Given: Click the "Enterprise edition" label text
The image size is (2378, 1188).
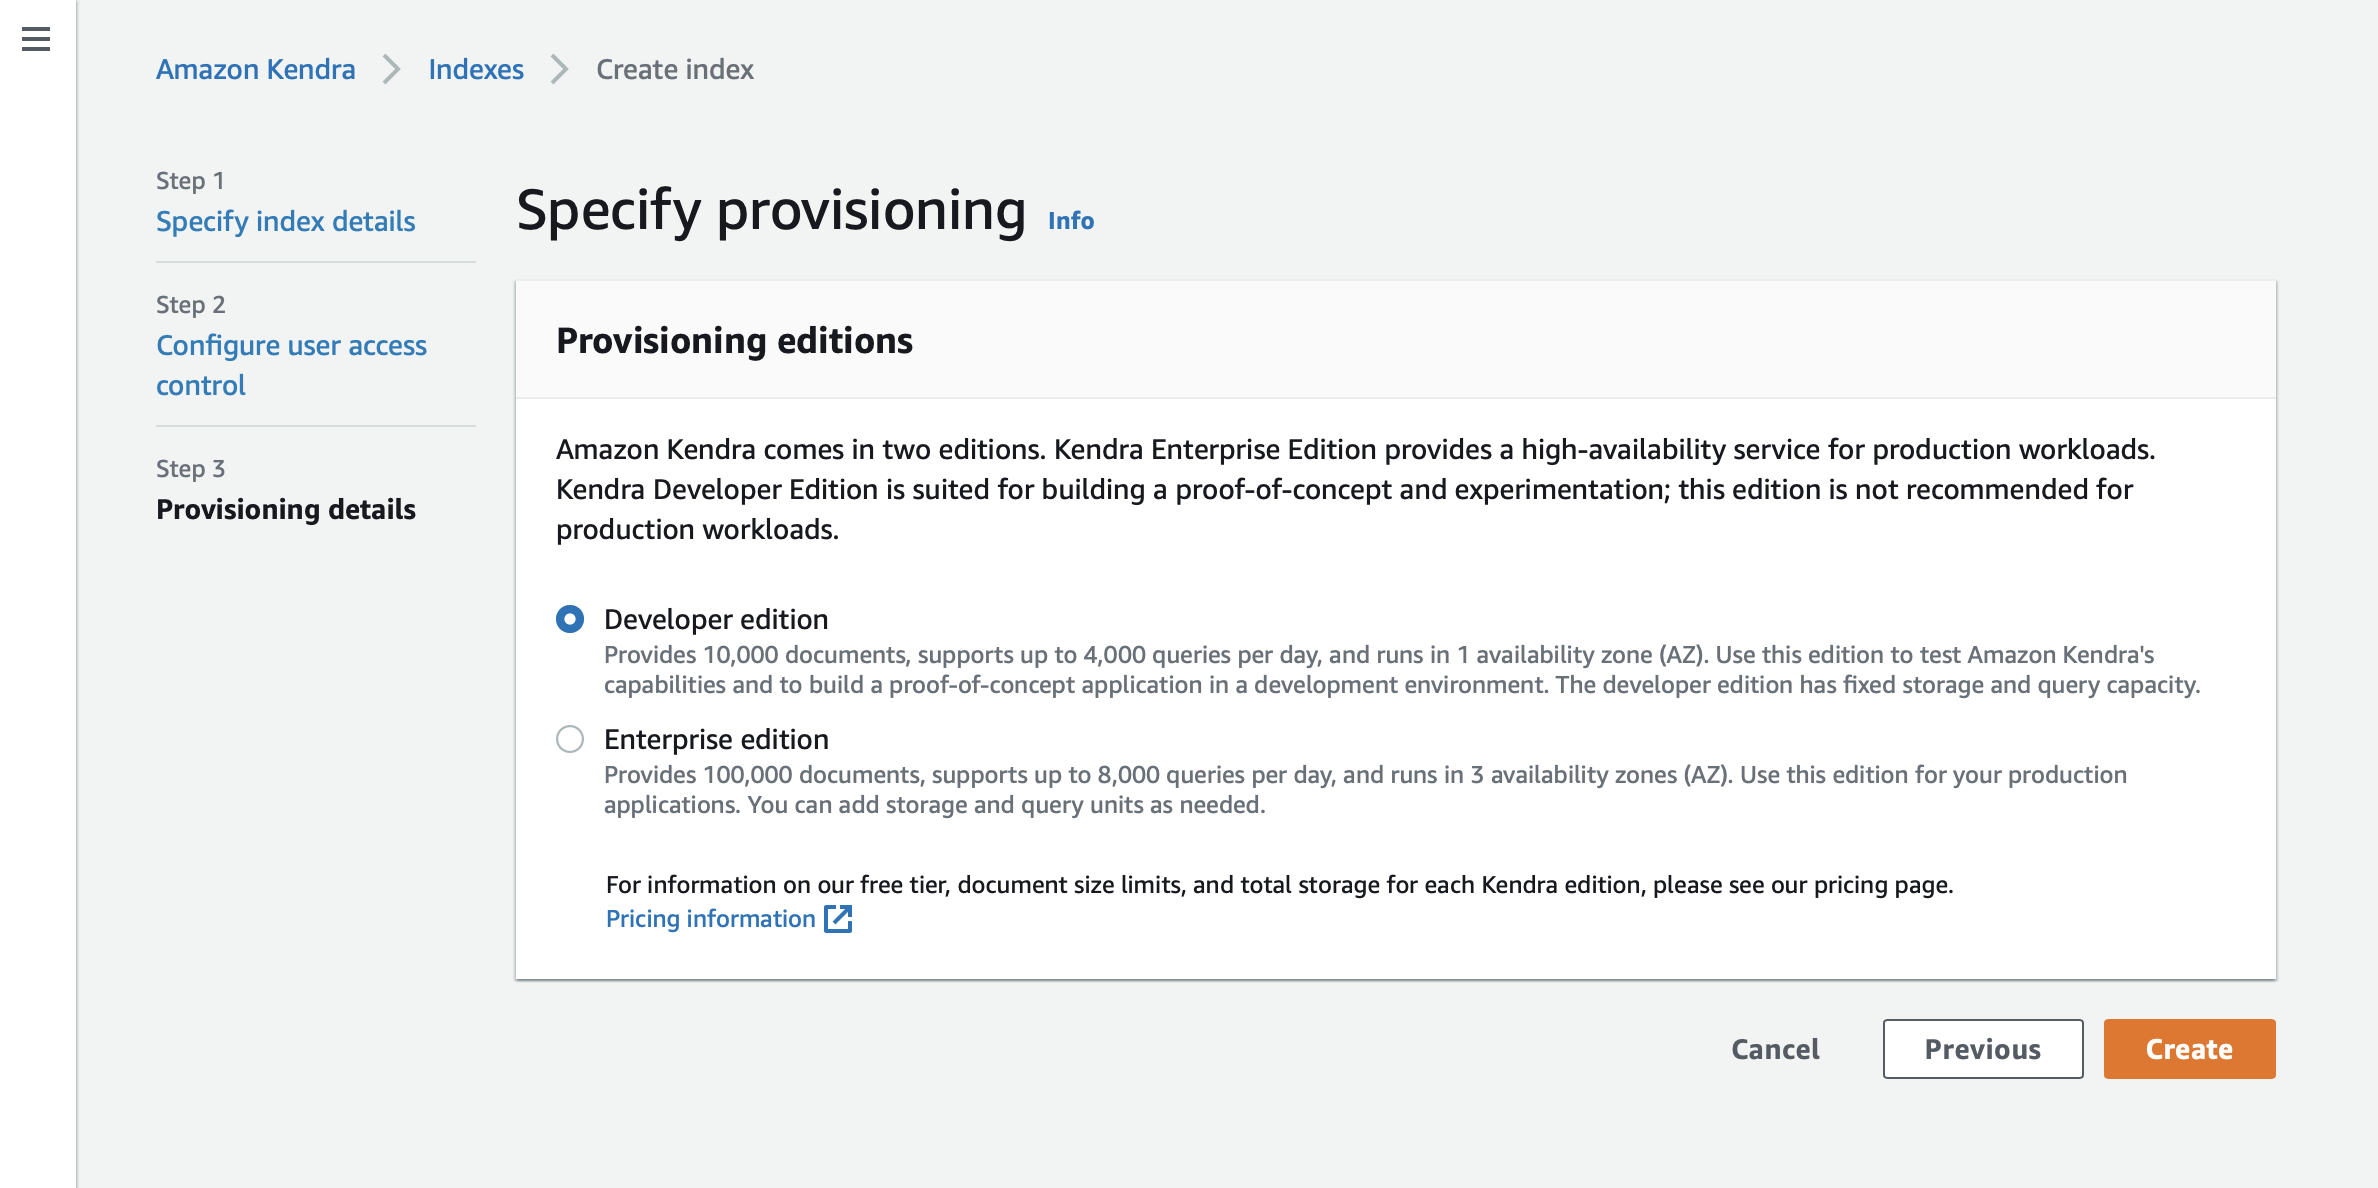Looking at the screenshot, I should (x=716, y=740).
